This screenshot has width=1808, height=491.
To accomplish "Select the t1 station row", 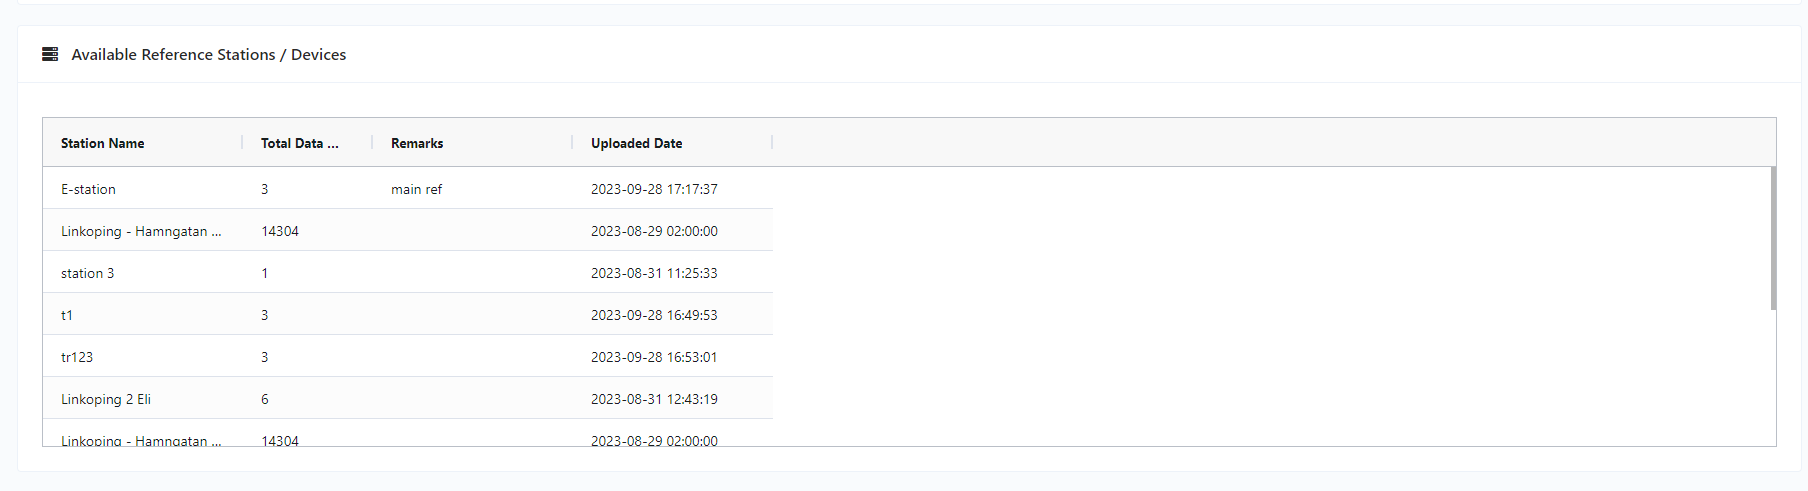I will point(408,314).
